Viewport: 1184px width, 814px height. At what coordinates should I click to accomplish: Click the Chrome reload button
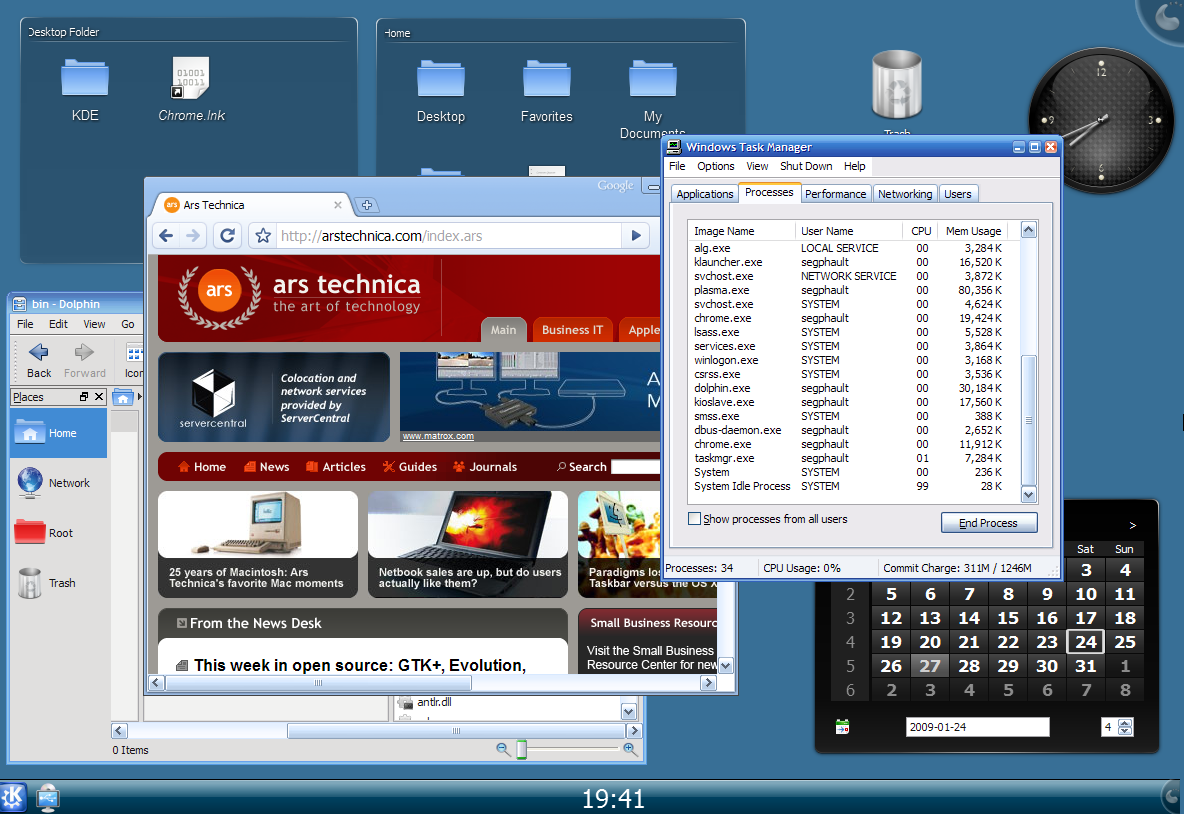[227, 236]
